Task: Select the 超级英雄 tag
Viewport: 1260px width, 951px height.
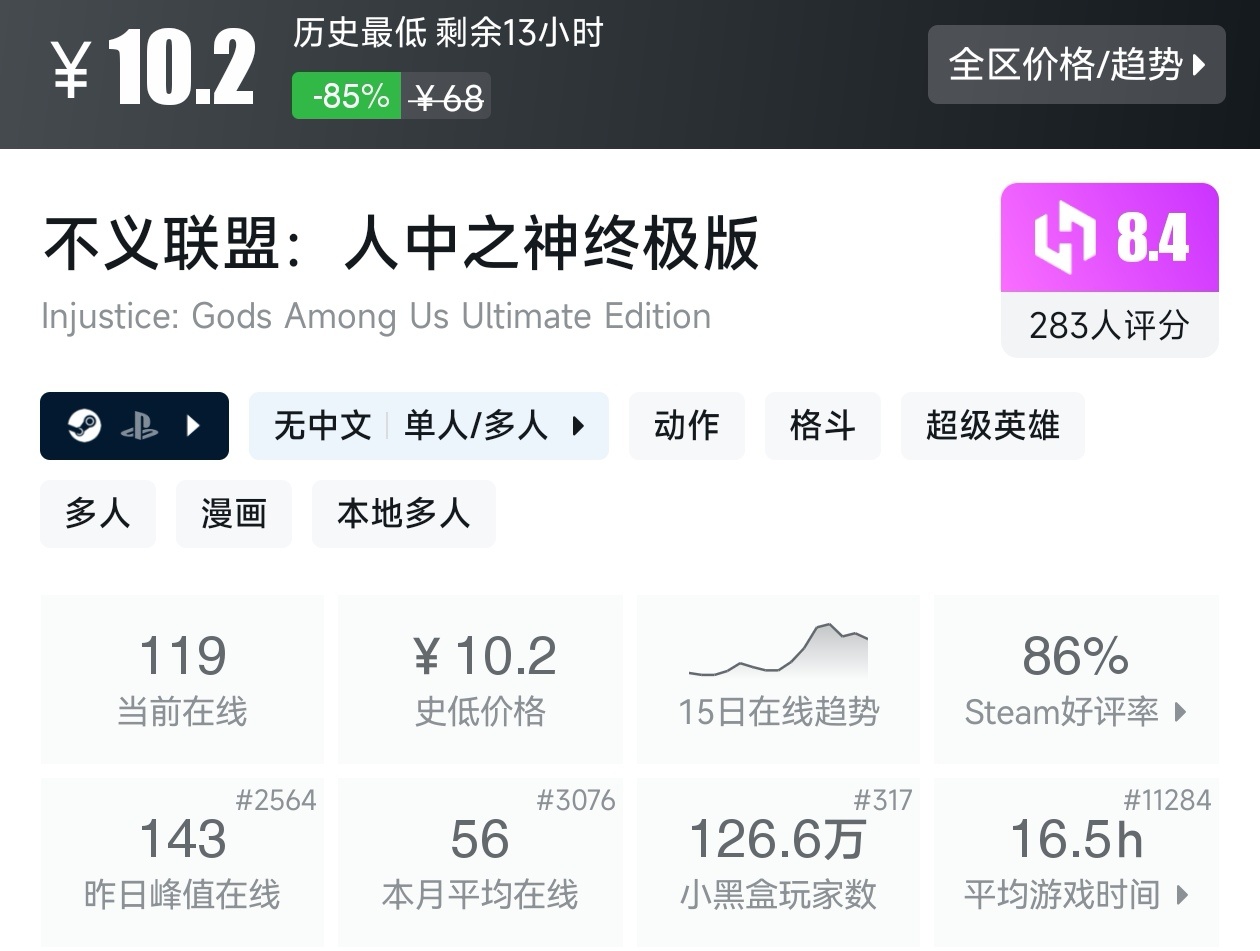Action: (x=992, y=426)
